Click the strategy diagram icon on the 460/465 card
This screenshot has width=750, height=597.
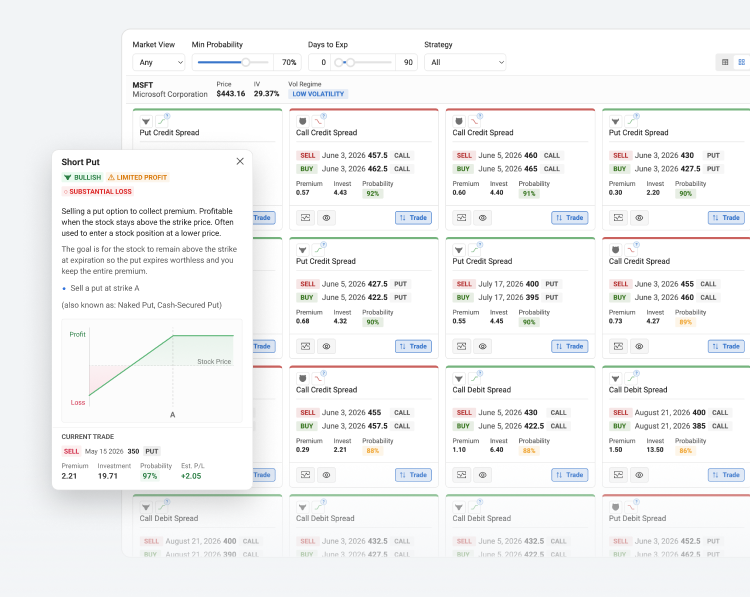(474, 122)
